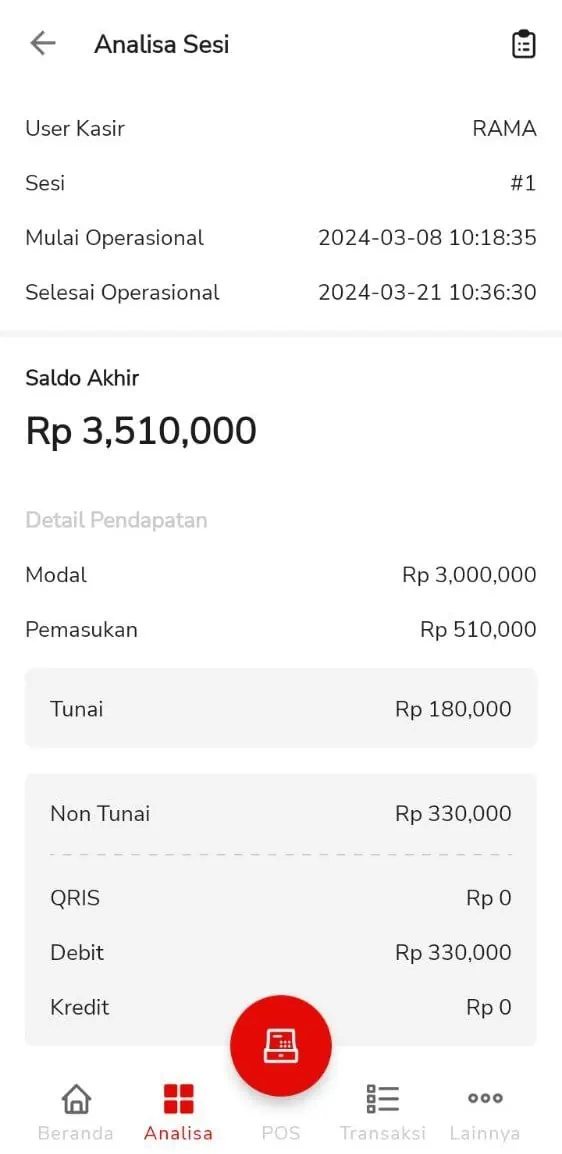Tap the Tunai Rp 180,000 card
The height and width of the screenshot is (1154, 562).
(281, 709)
